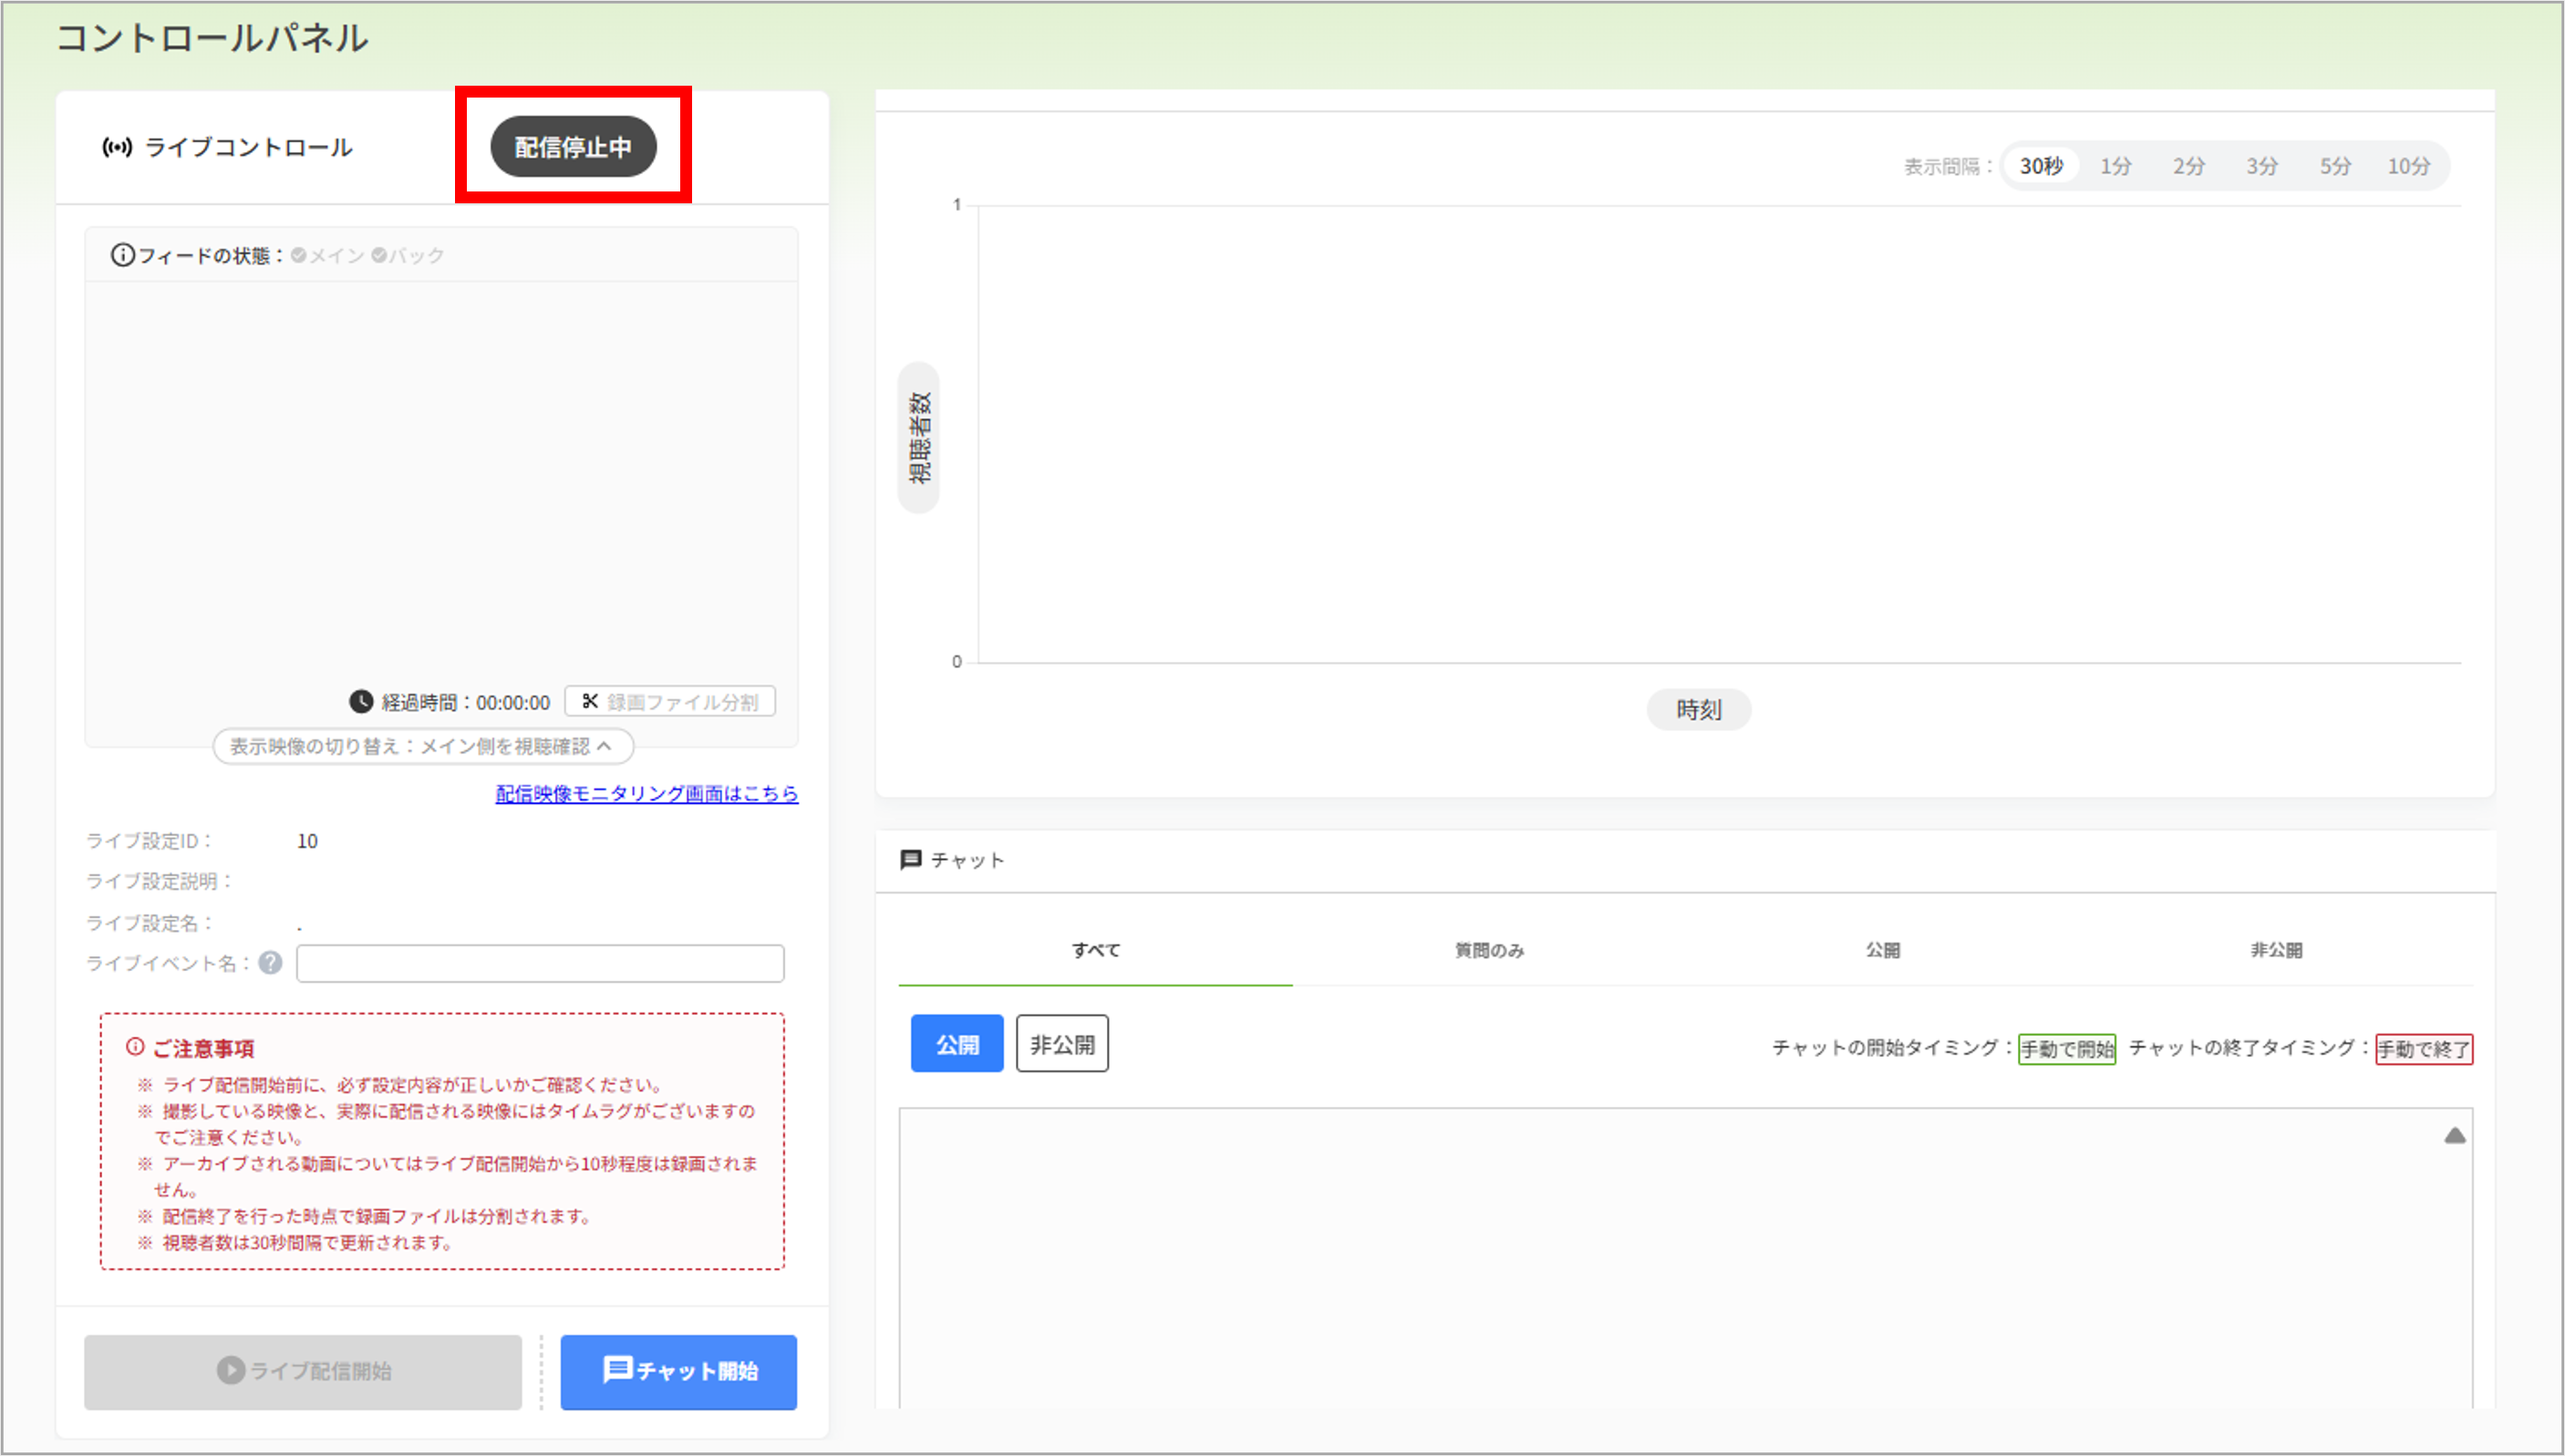Click the chat section speech bubble icon
The width and height of the screenshot is (2565, 1456).
pos(910,860)
